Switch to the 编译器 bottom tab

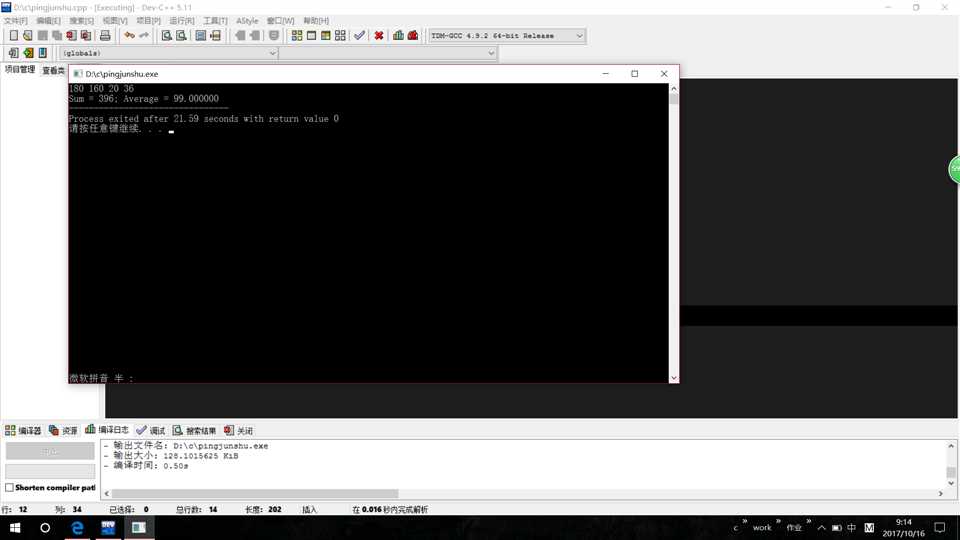23,430
